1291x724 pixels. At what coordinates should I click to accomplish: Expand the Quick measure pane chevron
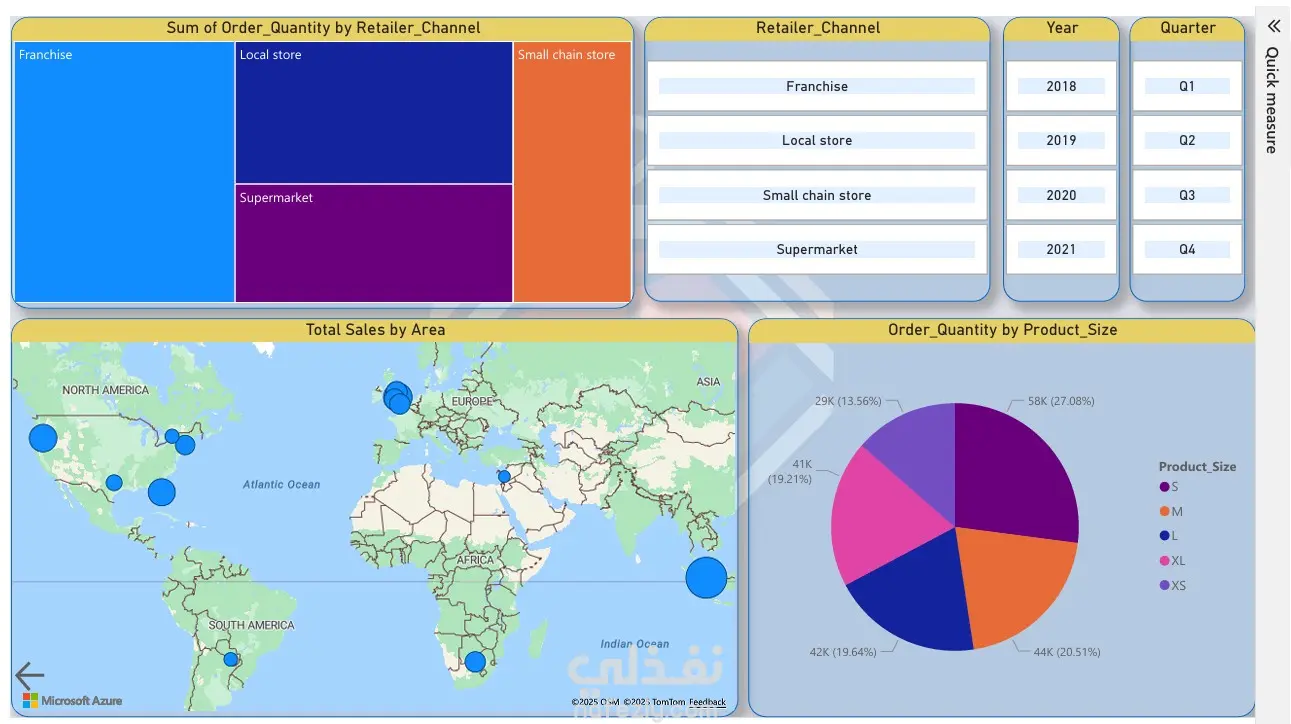tap(1273, 27)
